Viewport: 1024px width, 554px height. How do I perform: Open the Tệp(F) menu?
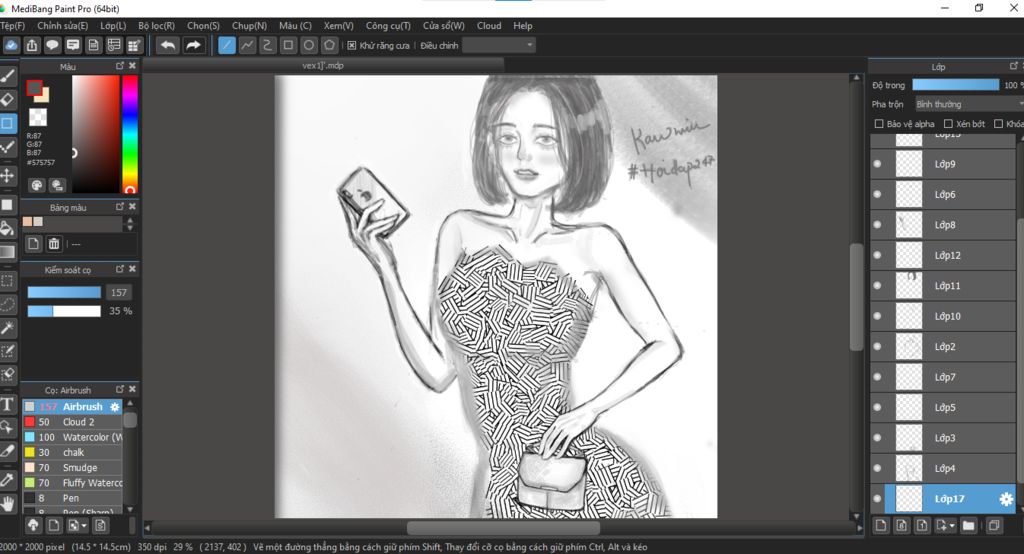click(x=12, y=25)
